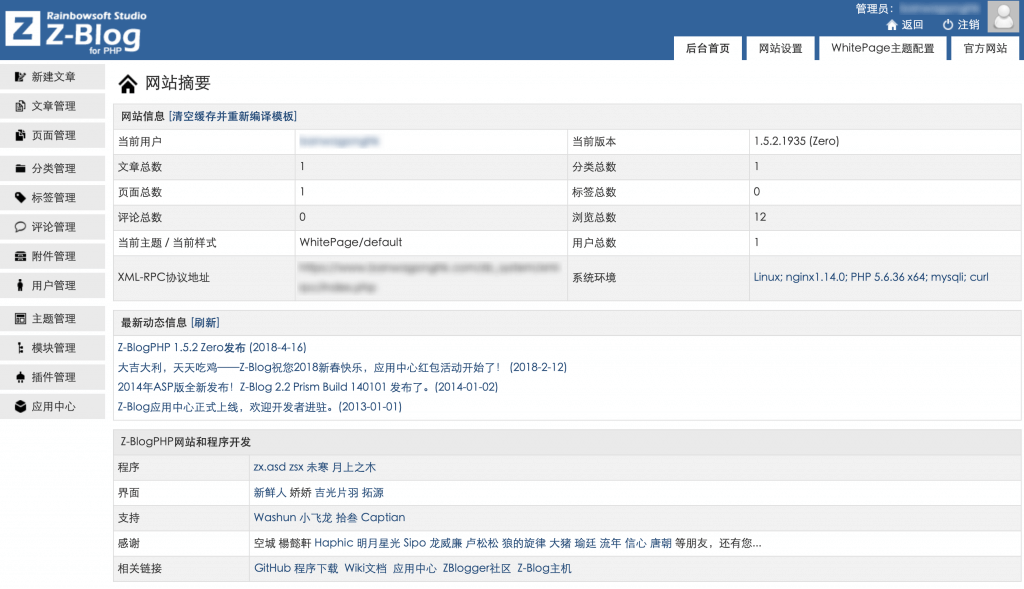Click the house icon beside 网站摘要
The width and height of the screenshot is (1024, 589).
[128, 84]
